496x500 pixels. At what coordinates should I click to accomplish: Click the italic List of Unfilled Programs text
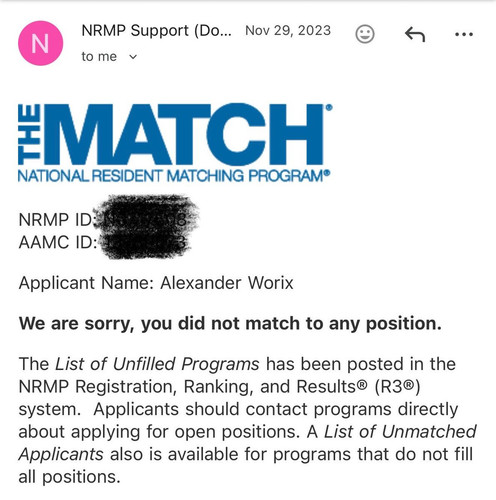pos(157,364)
